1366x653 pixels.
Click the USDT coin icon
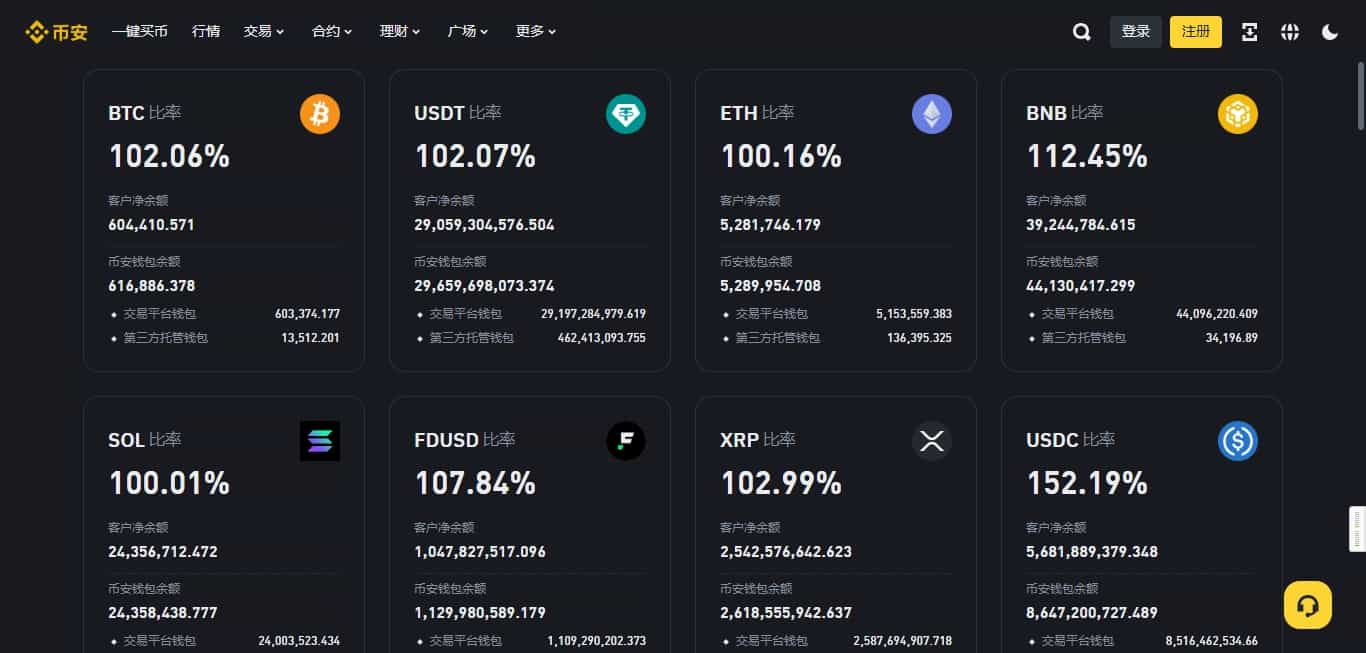tap(625, 113)
